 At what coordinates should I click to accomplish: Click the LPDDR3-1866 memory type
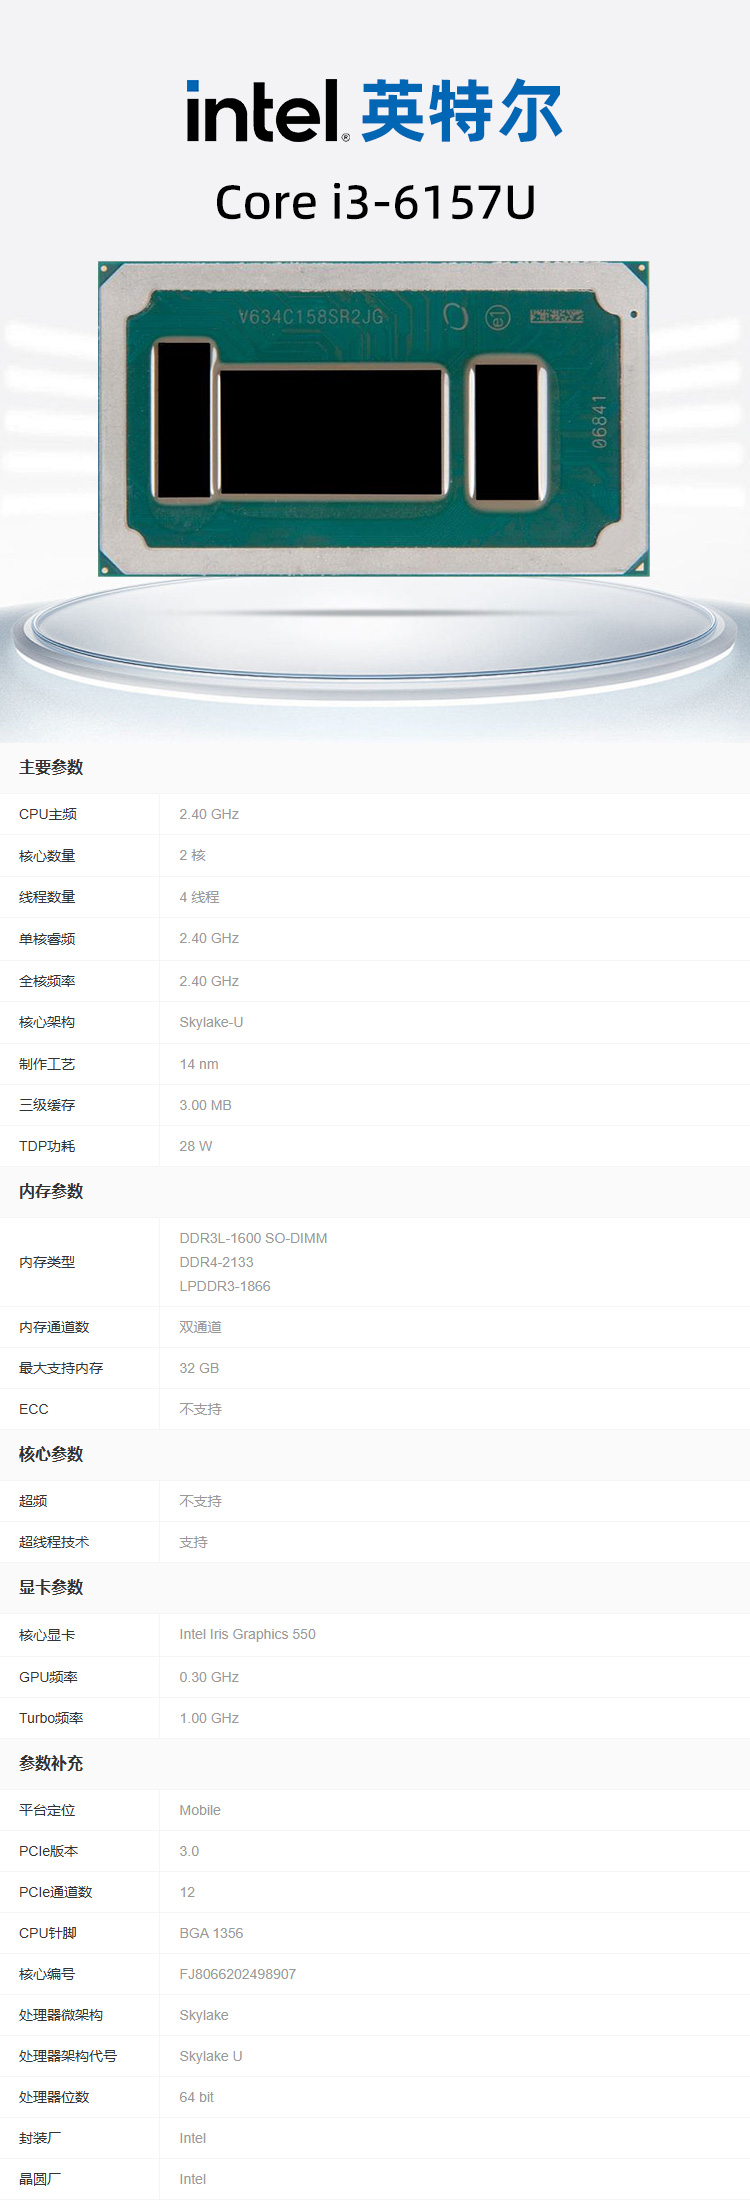click(225, 1286)
